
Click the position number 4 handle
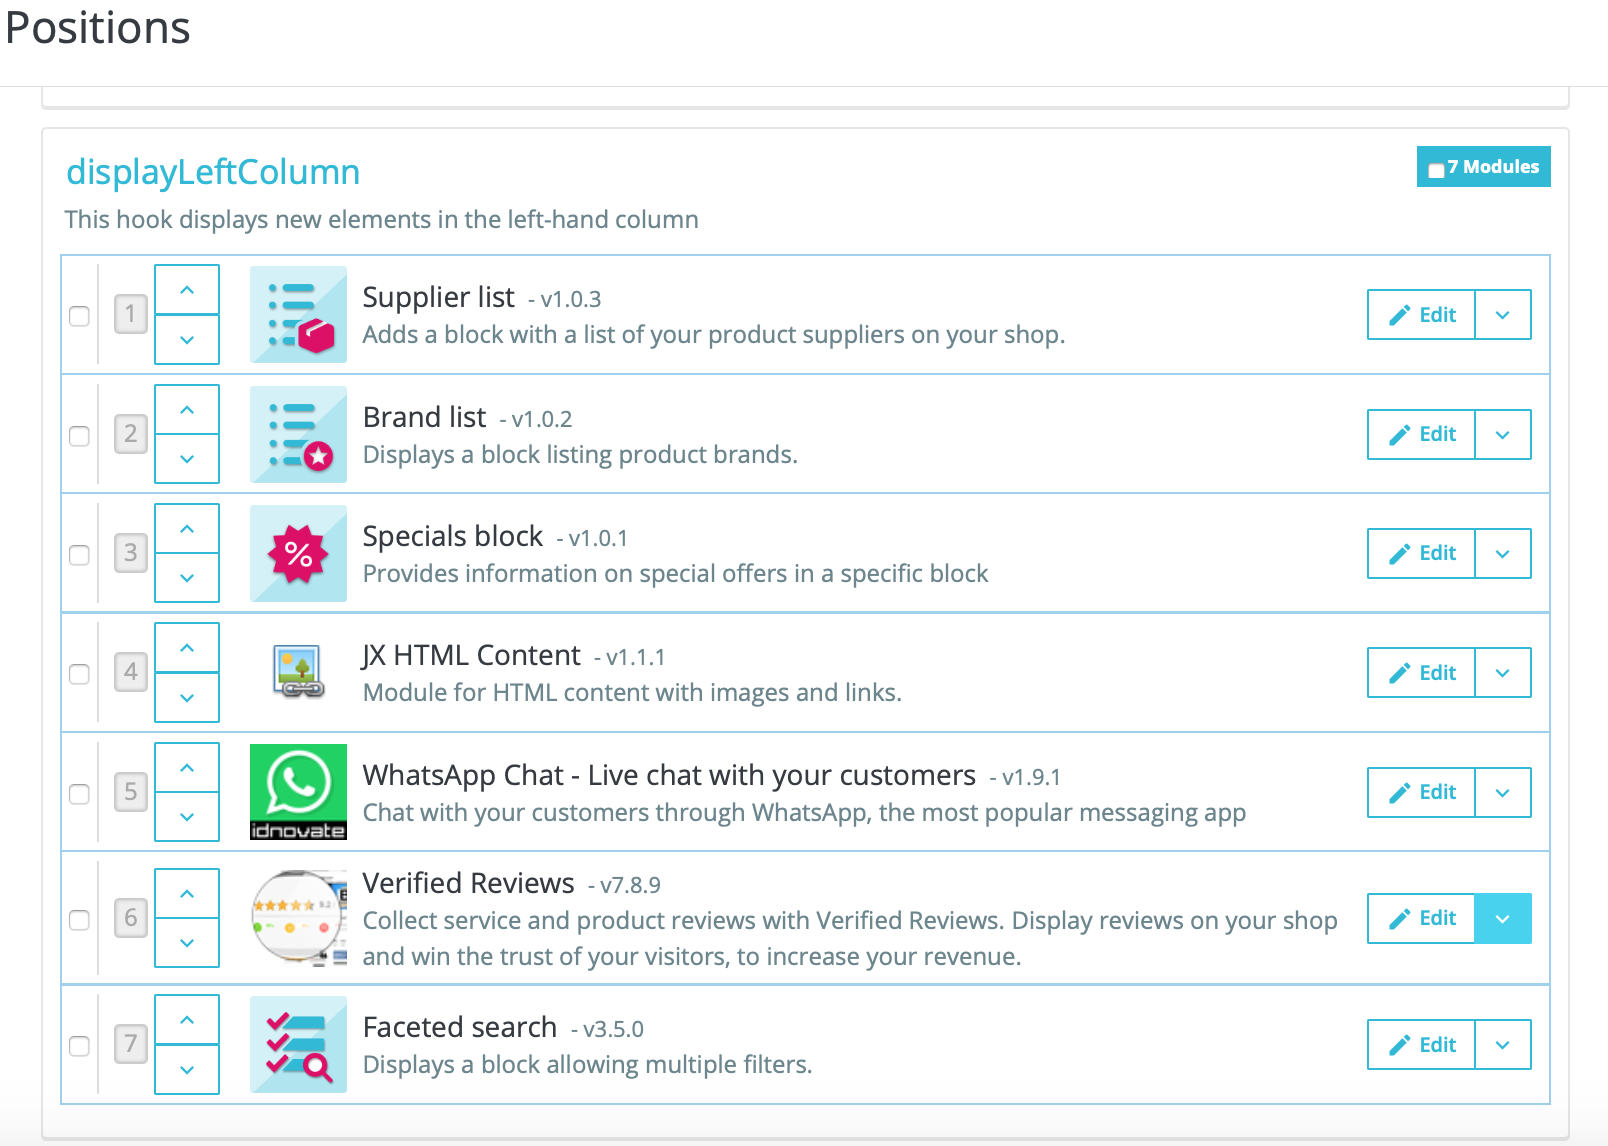[131, 672]
